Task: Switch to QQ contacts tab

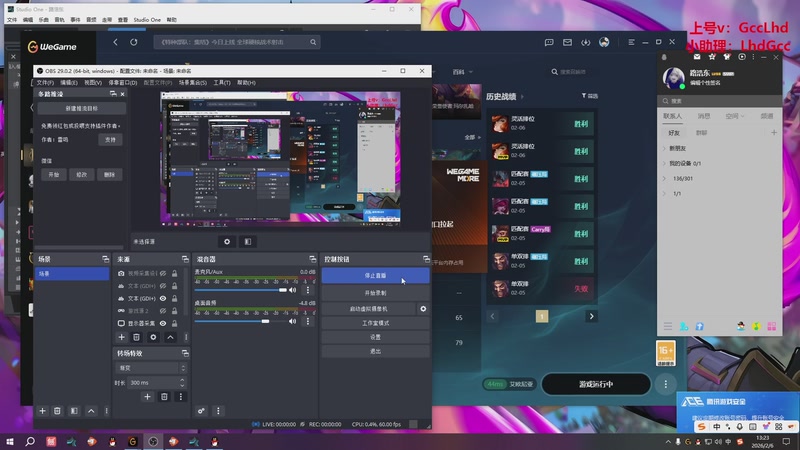Action: [x=672, y=116]
